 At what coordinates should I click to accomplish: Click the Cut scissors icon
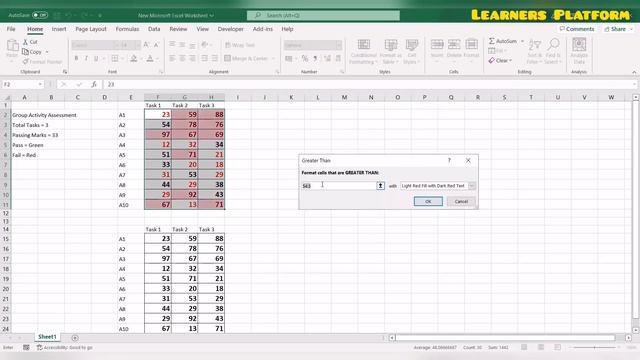(26, 42)
